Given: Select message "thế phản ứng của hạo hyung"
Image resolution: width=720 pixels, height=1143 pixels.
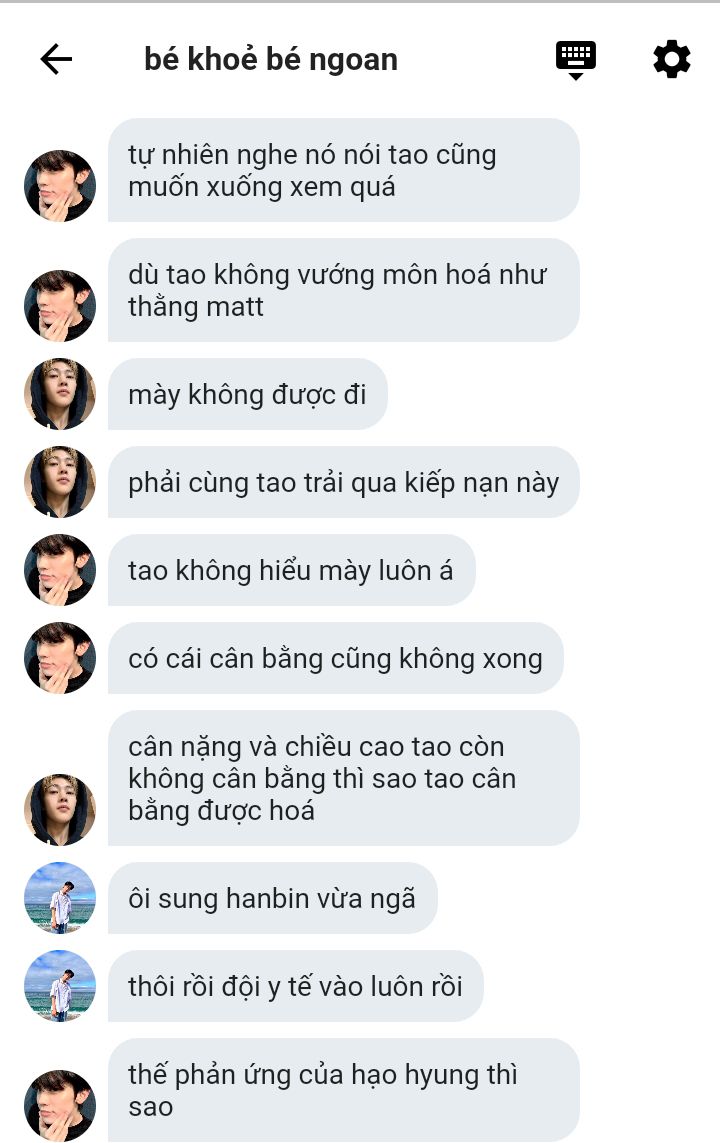Looking at the screenshot, I should coord(343,1091).
